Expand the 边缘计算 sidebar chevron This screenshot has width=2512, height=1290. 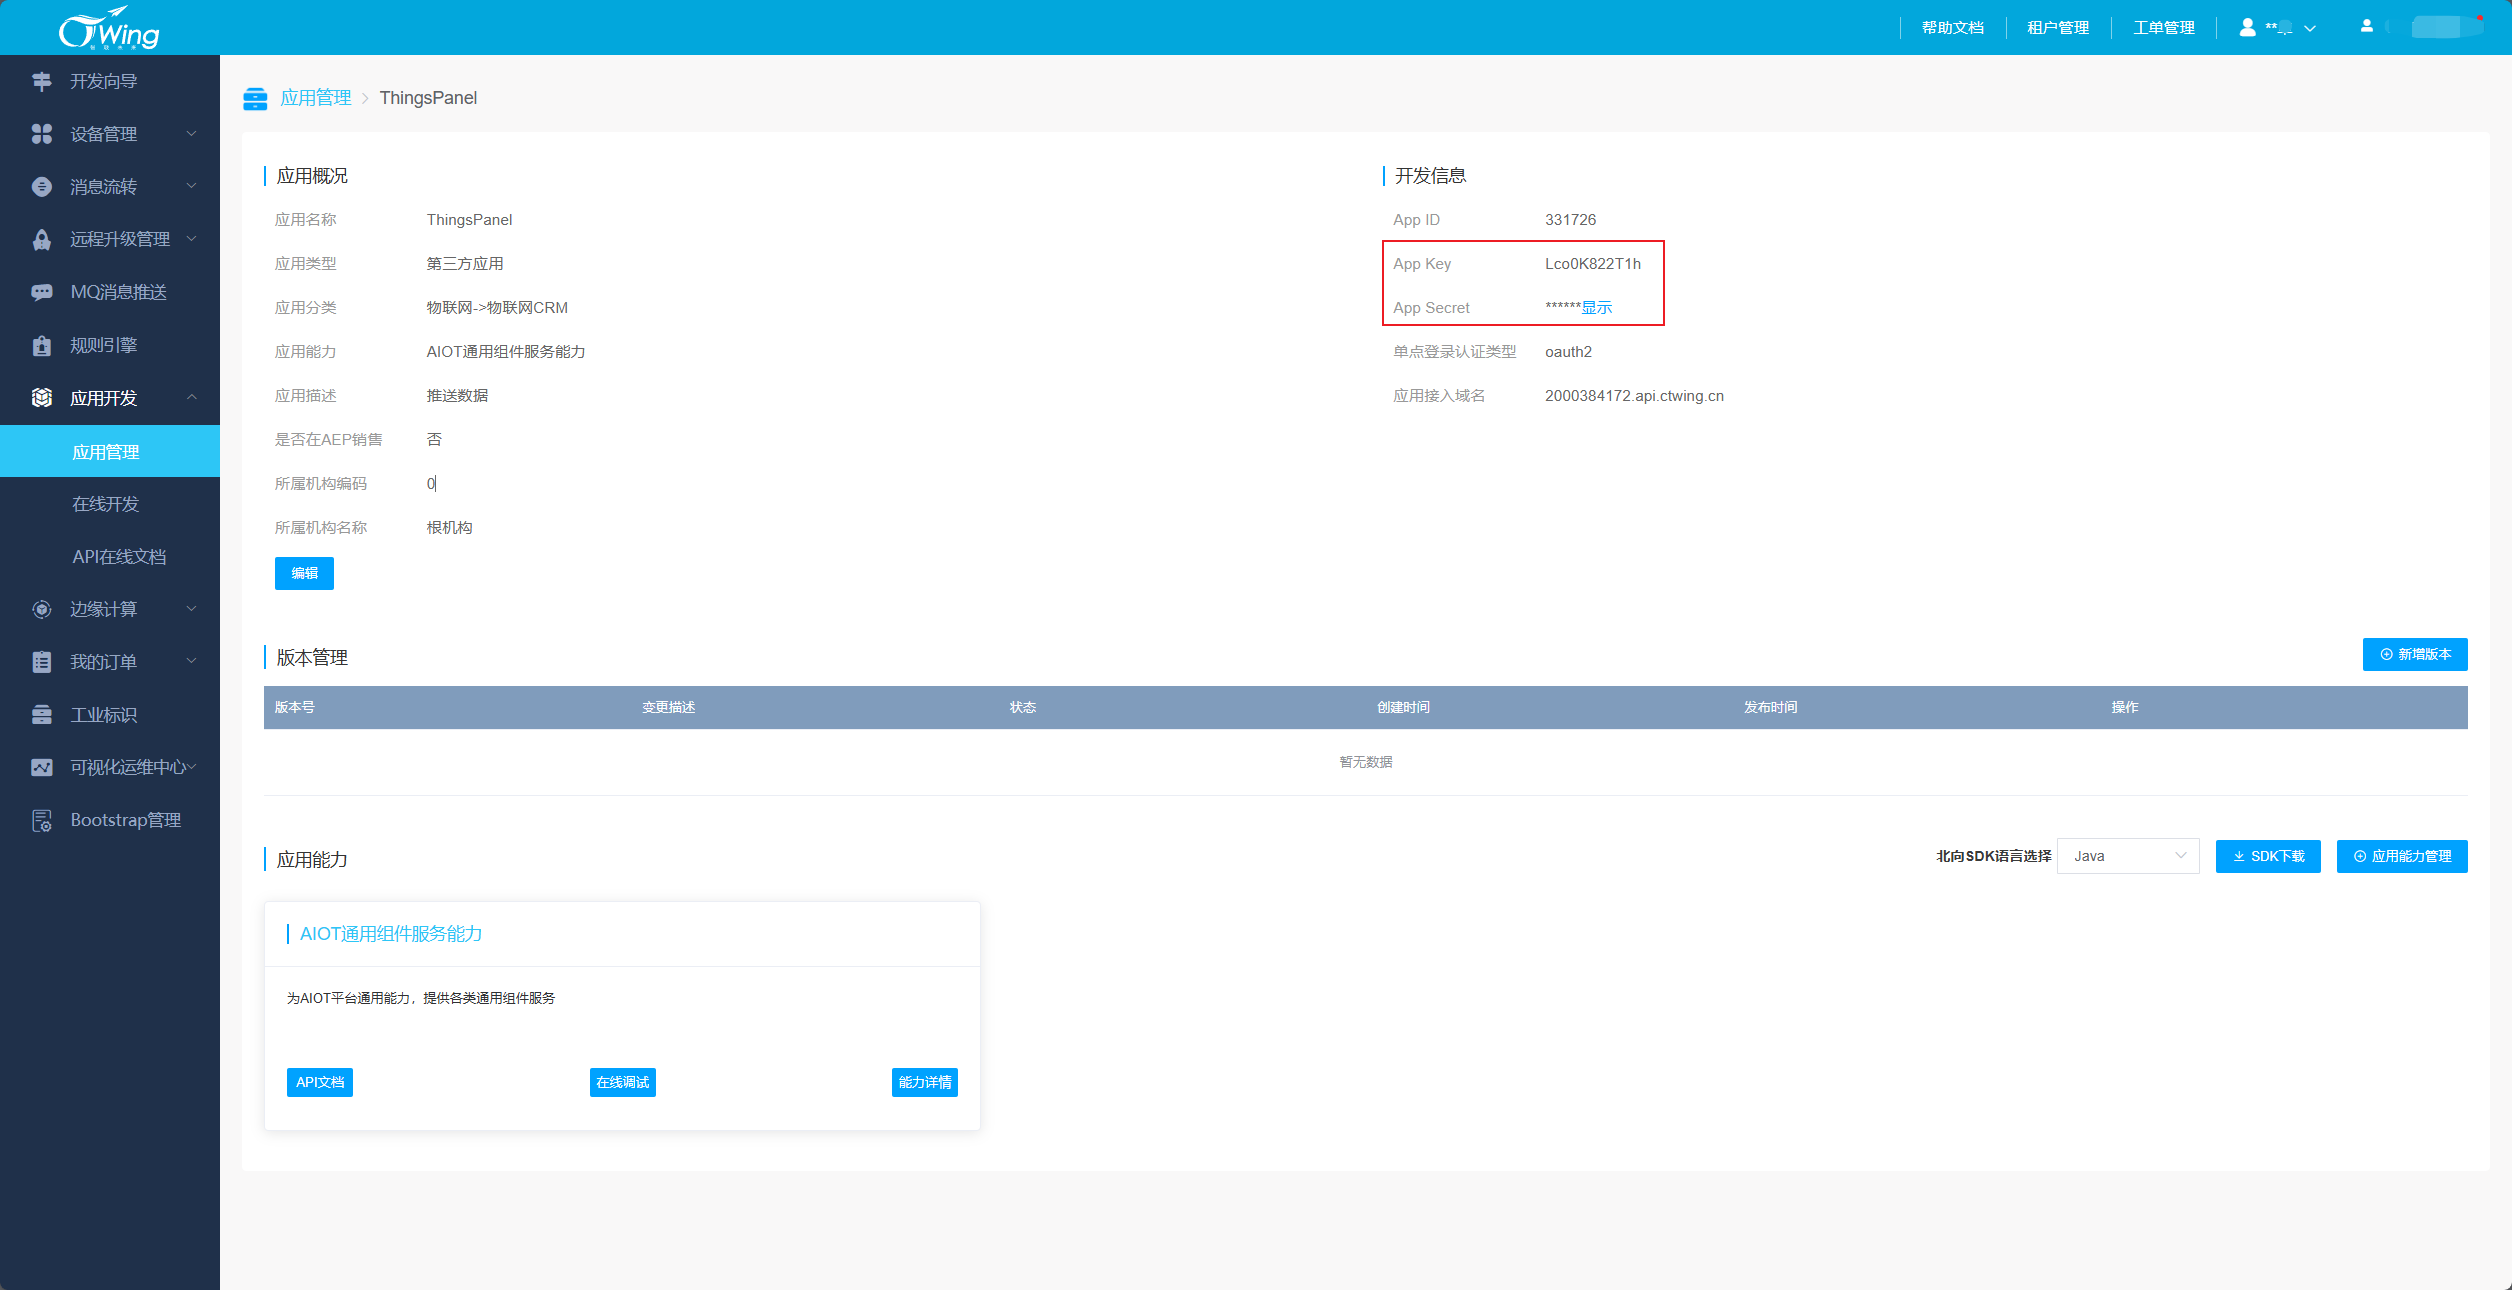coord(192,609)
